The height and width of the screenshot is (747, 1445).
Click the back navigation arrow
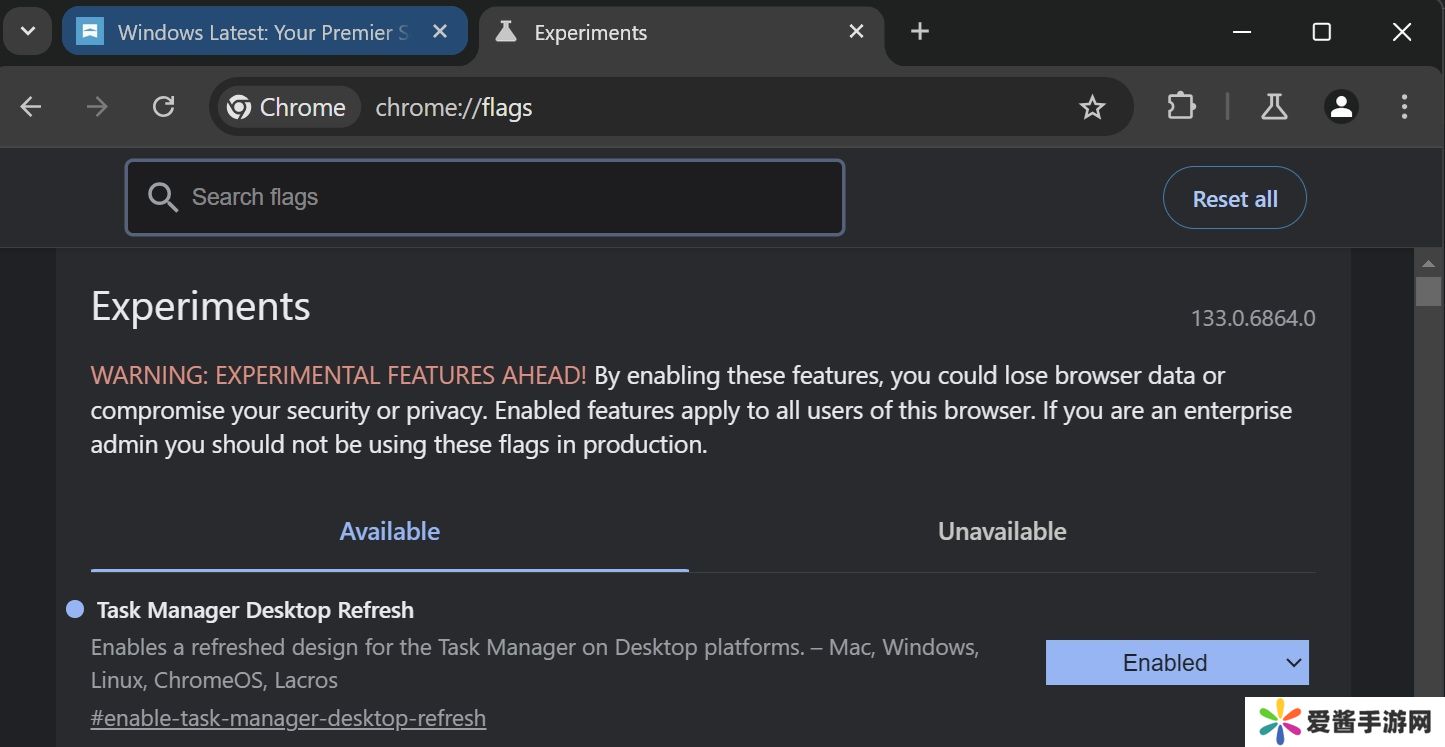pyautogui.click(x=31, y=107)
